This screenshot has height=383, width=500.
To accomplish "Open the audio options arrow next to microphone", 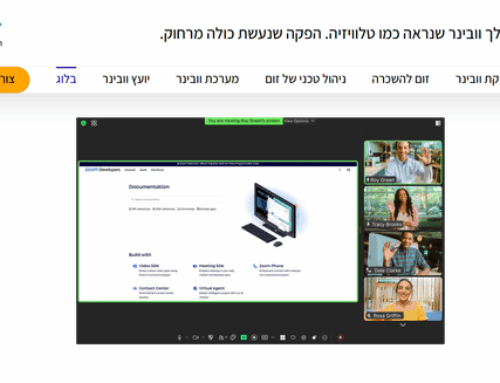I will pyautogui.click(x=187, y=338).
